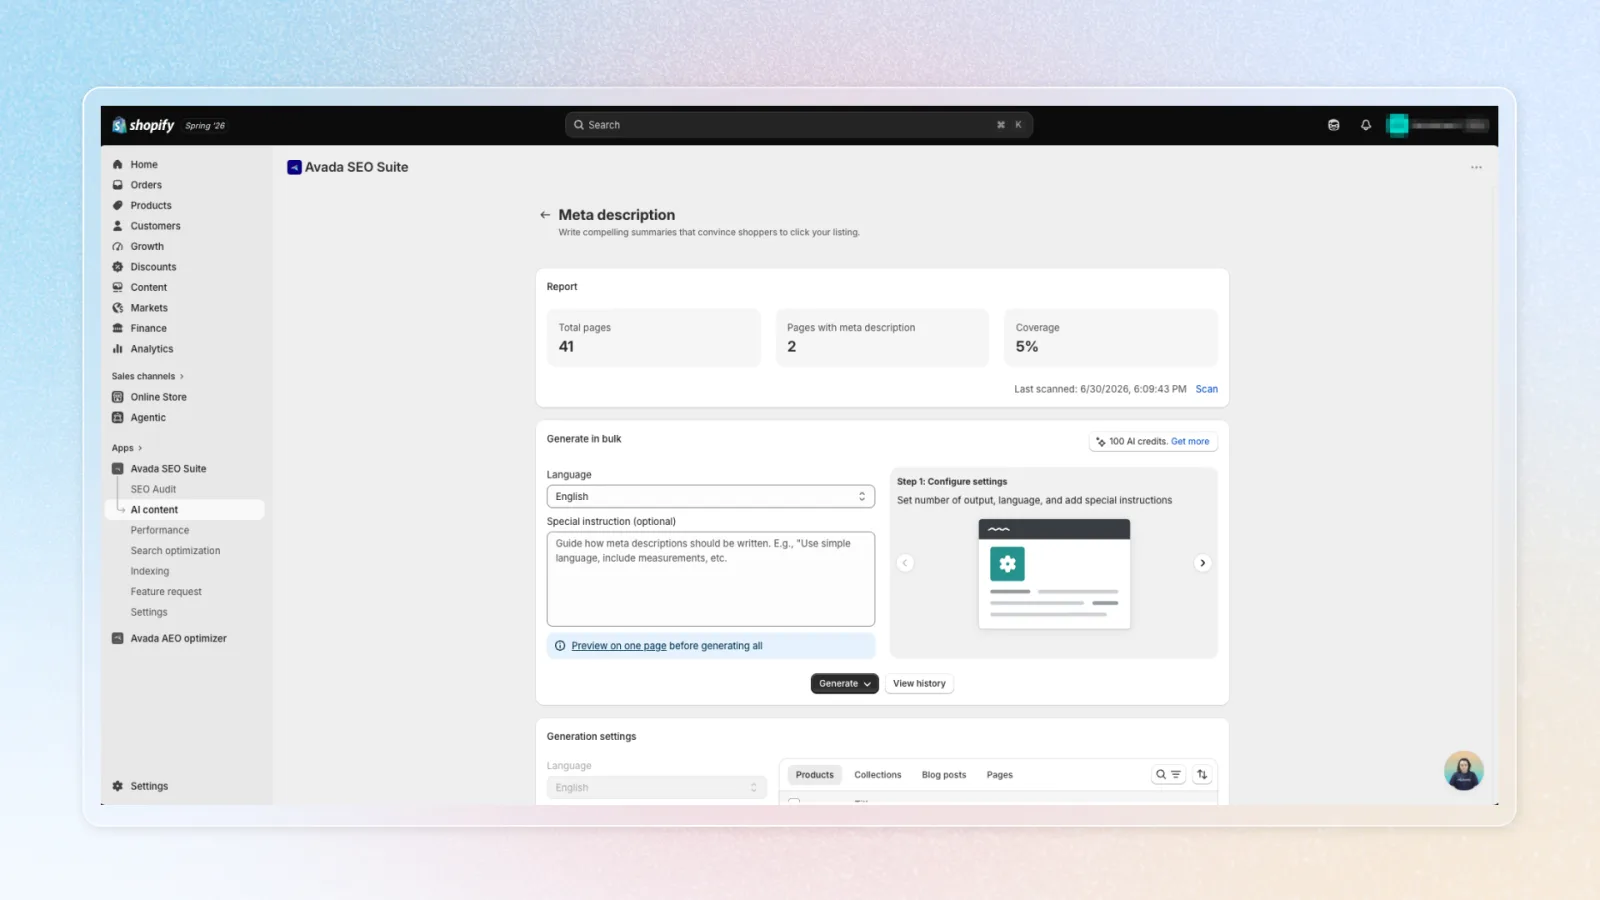Switch to the Products tab
This screenshot has width=1600, height=900.
coord(814,775)
